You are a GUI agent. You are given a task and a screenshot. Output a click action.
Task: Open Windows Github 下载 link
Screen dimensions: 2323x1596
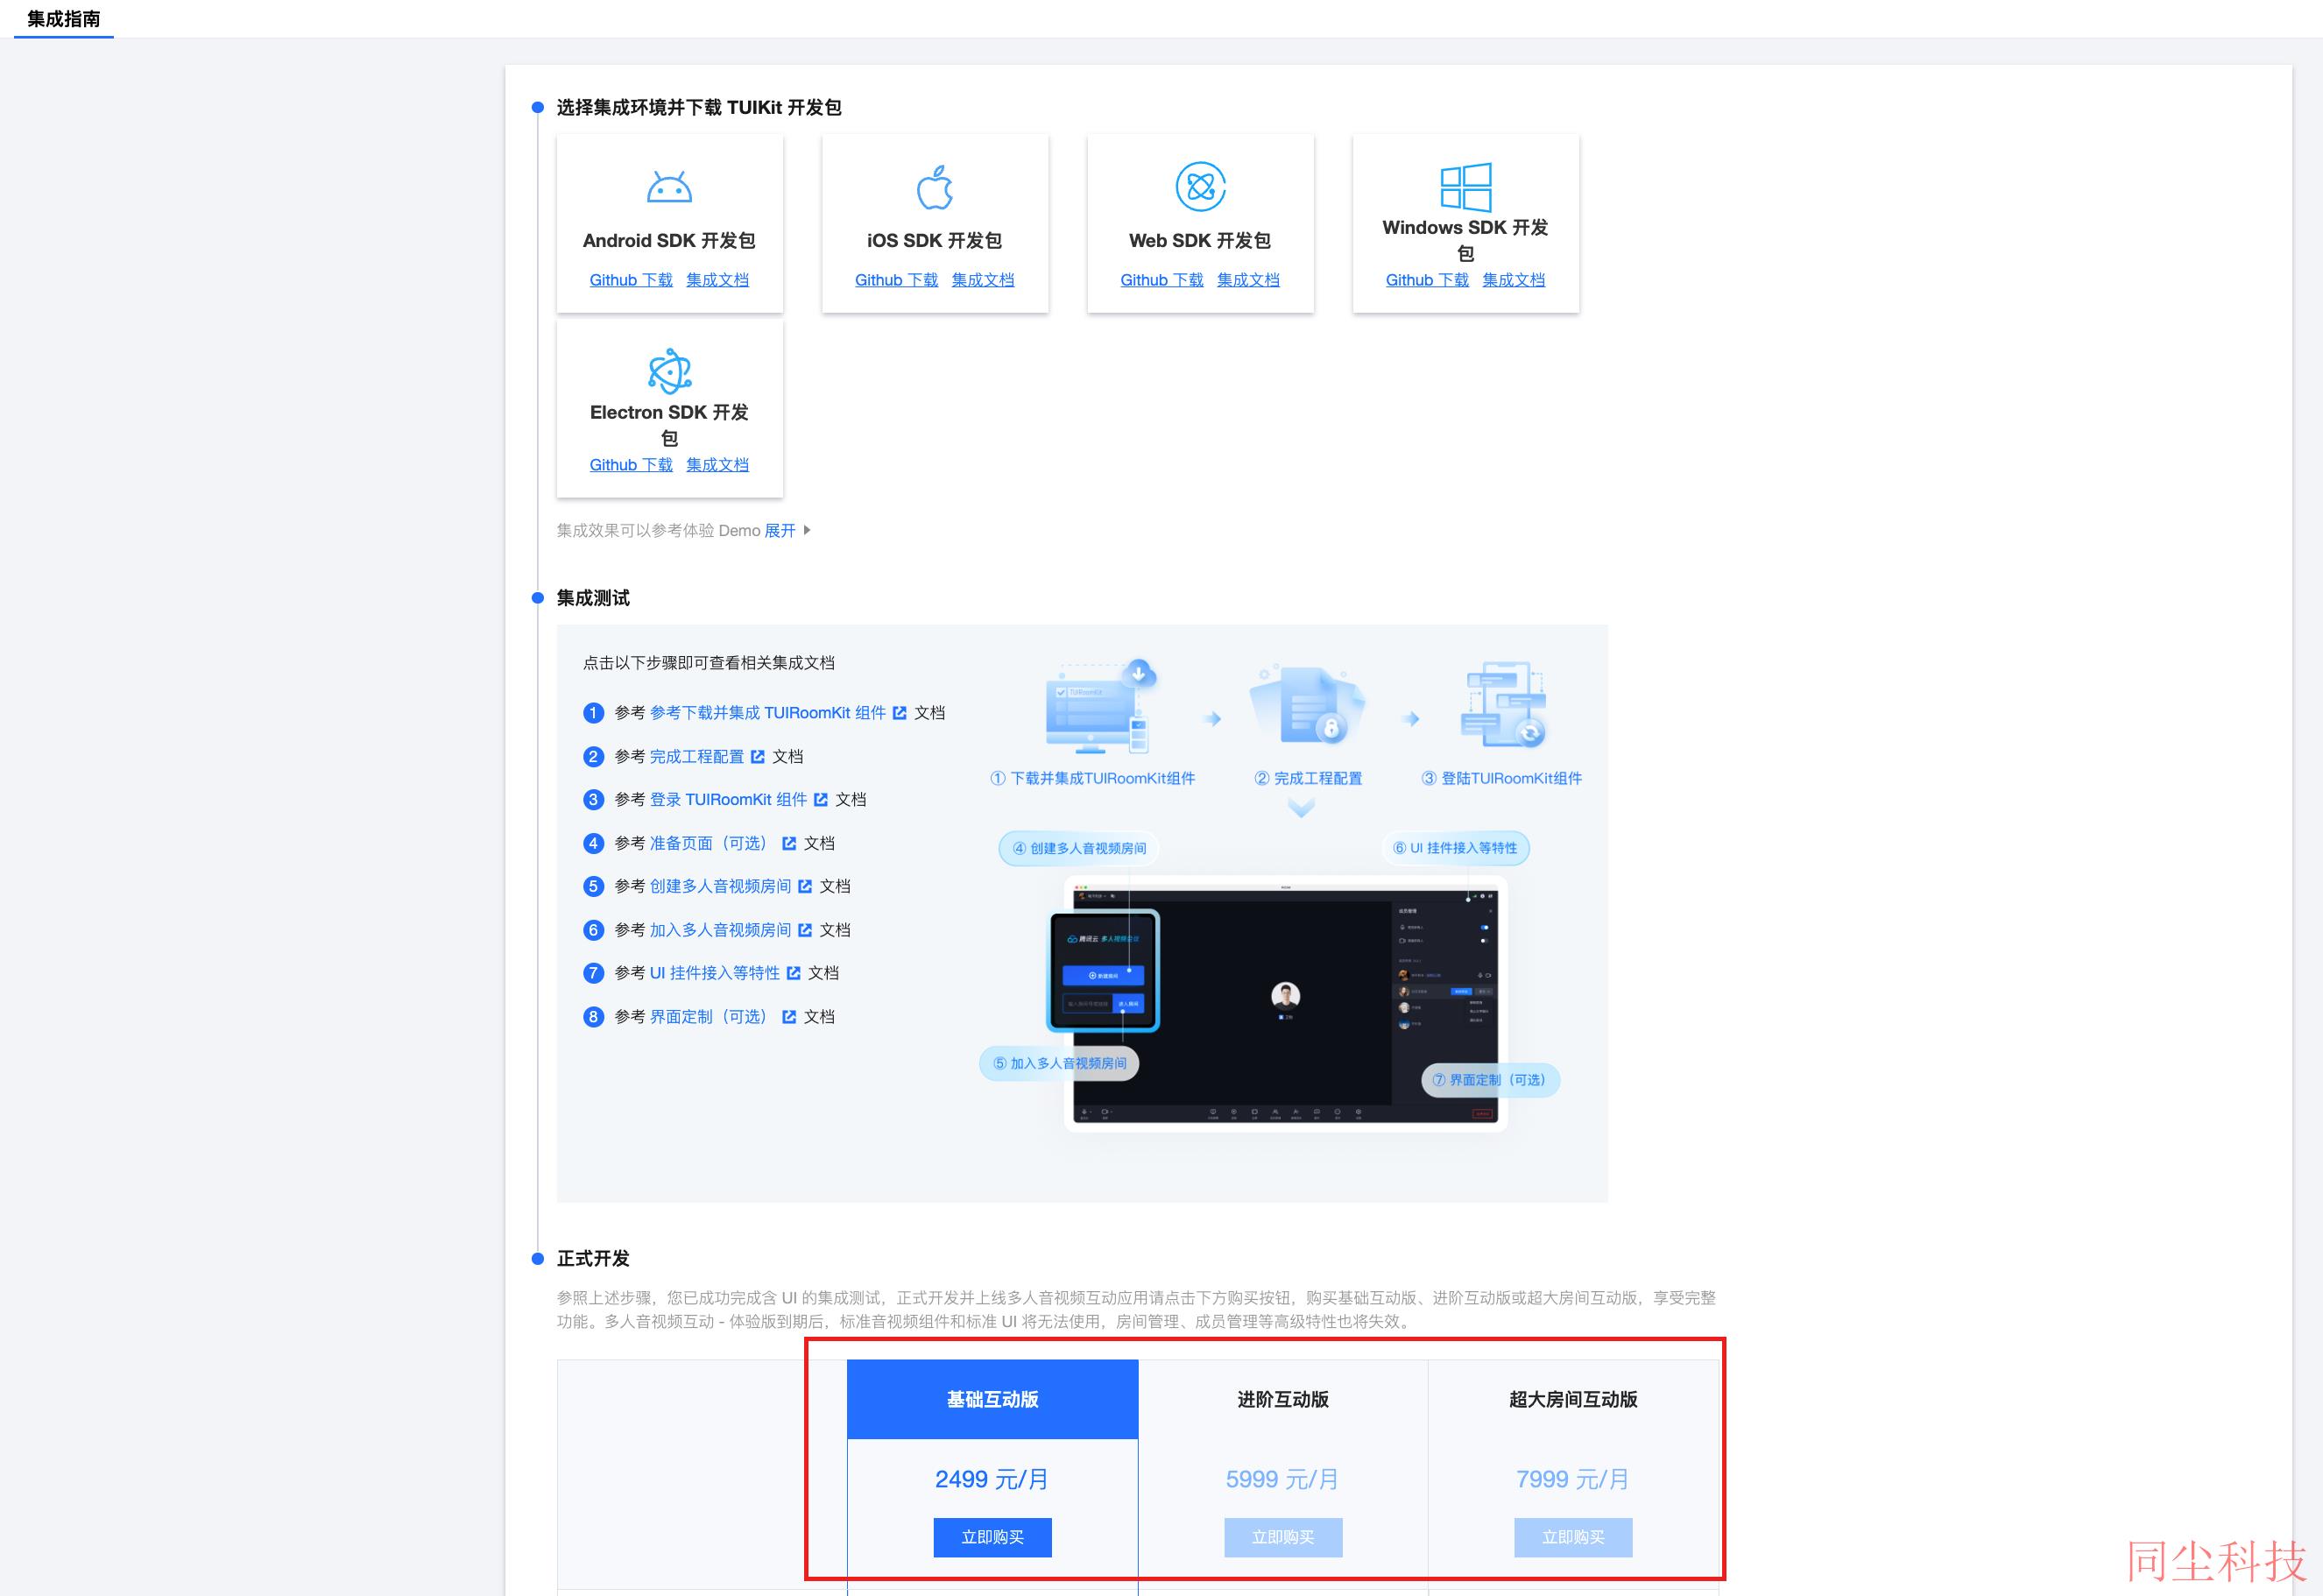1427,280
